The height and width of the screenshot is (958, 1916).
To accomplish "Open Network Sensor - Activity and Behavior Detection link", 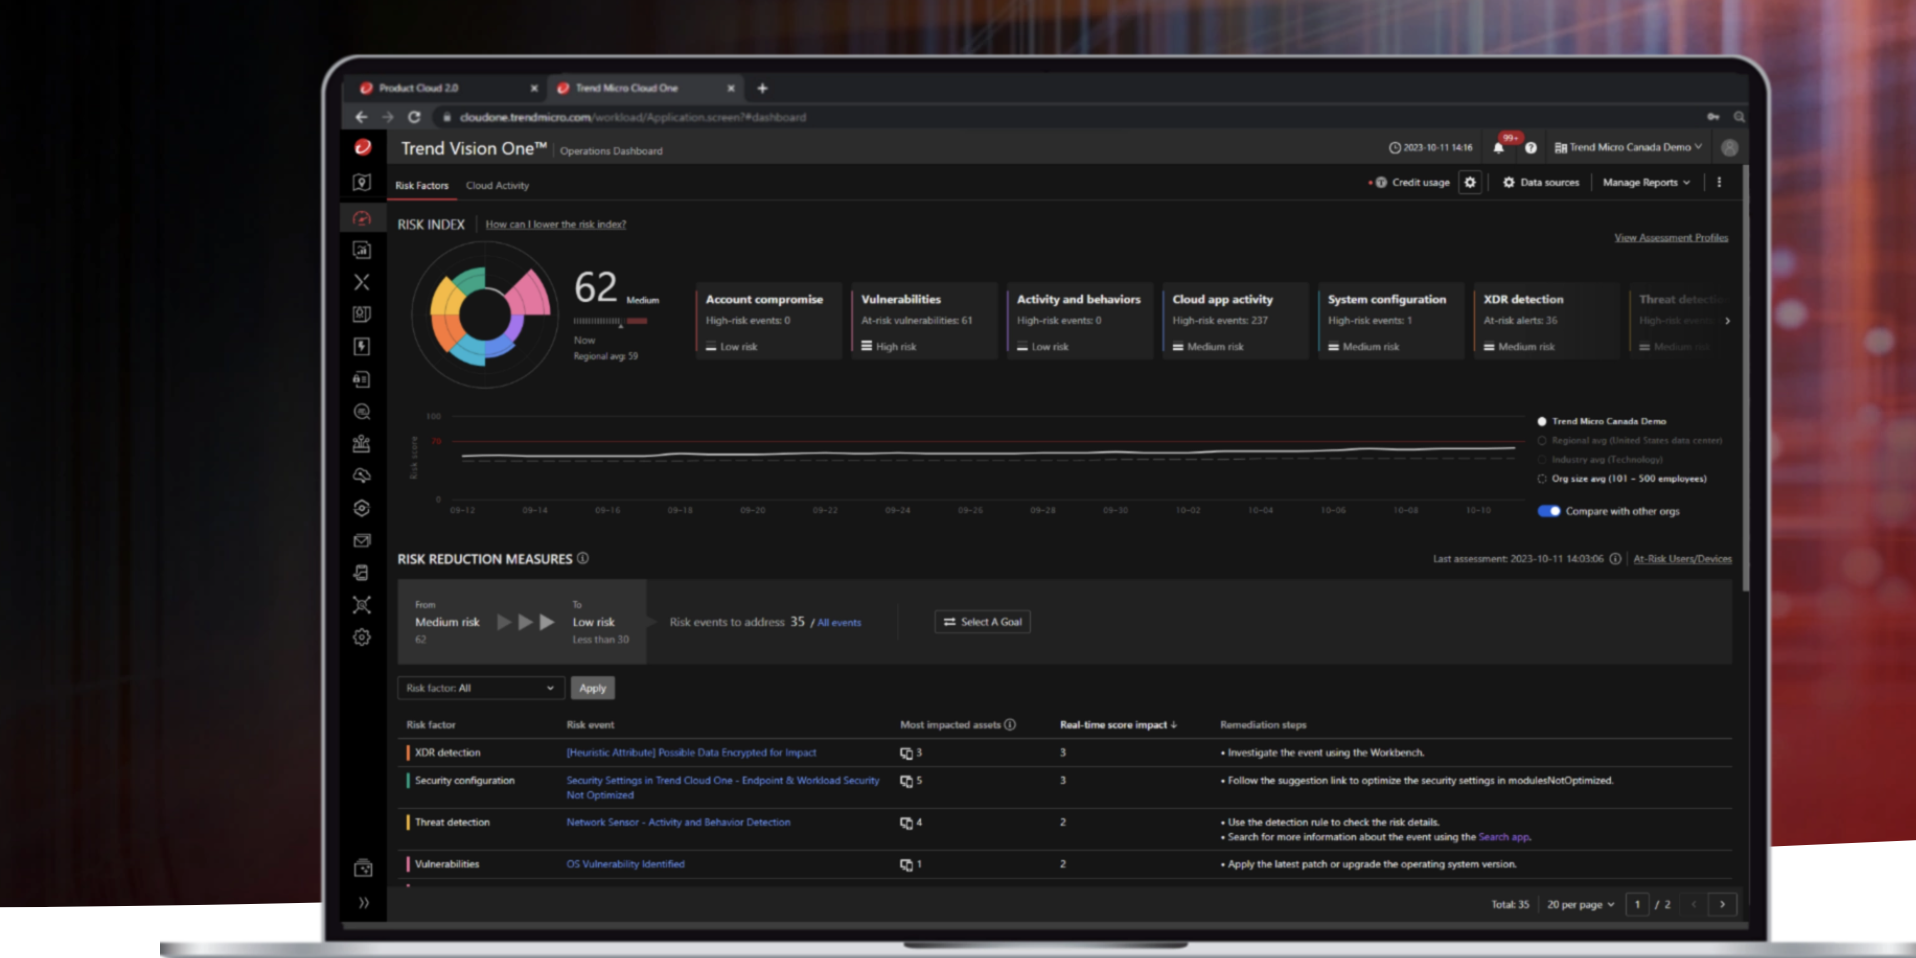I will 678,822.
